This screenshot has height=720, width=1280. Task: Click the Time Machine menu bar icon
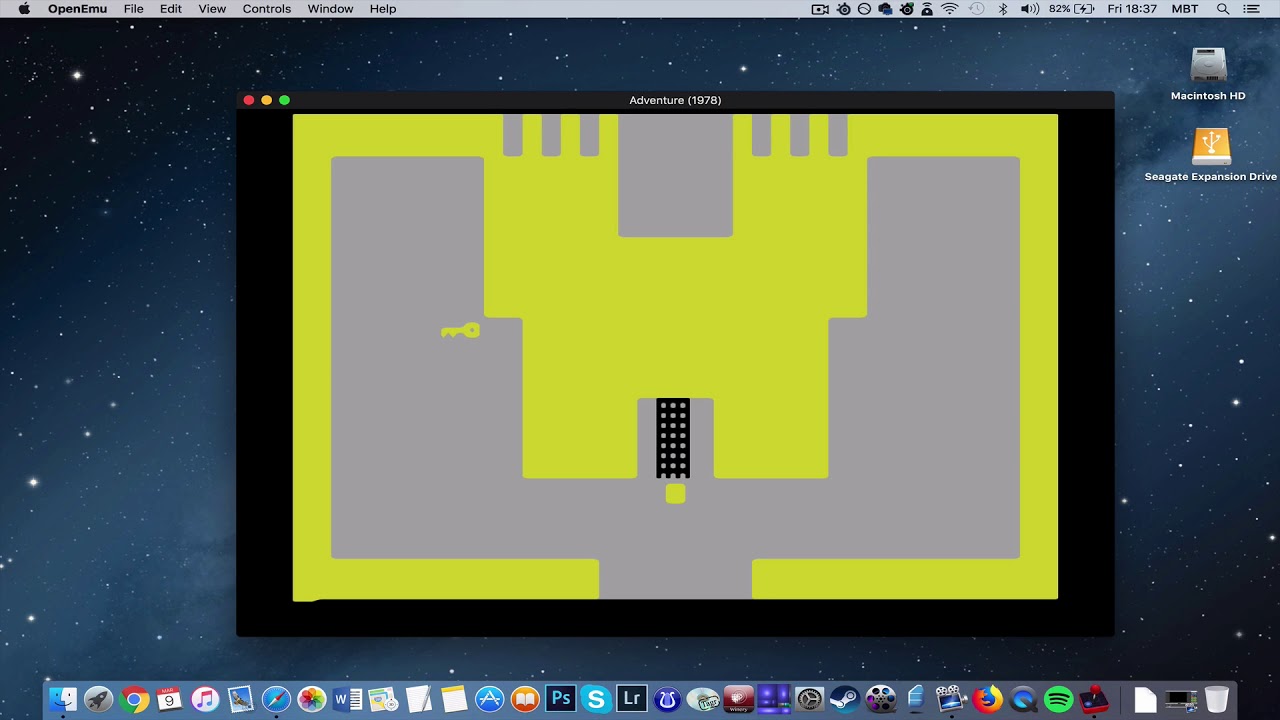pyautogui.click(x=977, y=9)
